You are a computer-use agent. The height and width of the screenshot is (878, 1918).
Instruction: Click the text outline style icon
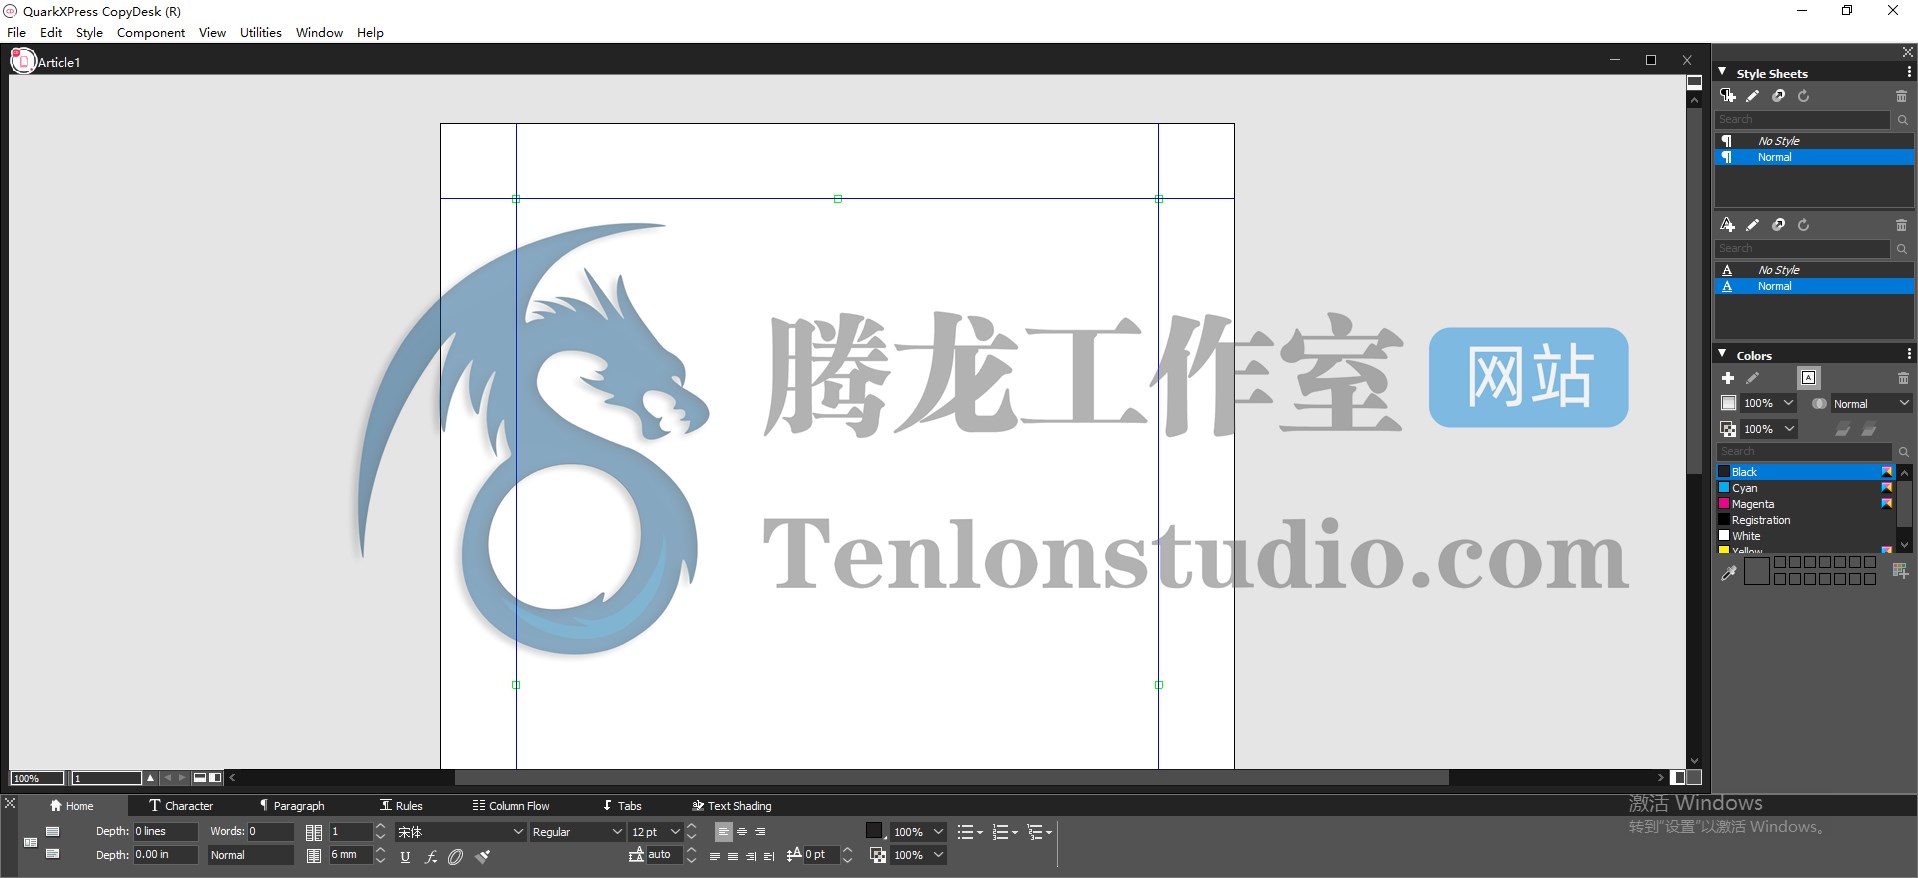click(x=456, y=857)
